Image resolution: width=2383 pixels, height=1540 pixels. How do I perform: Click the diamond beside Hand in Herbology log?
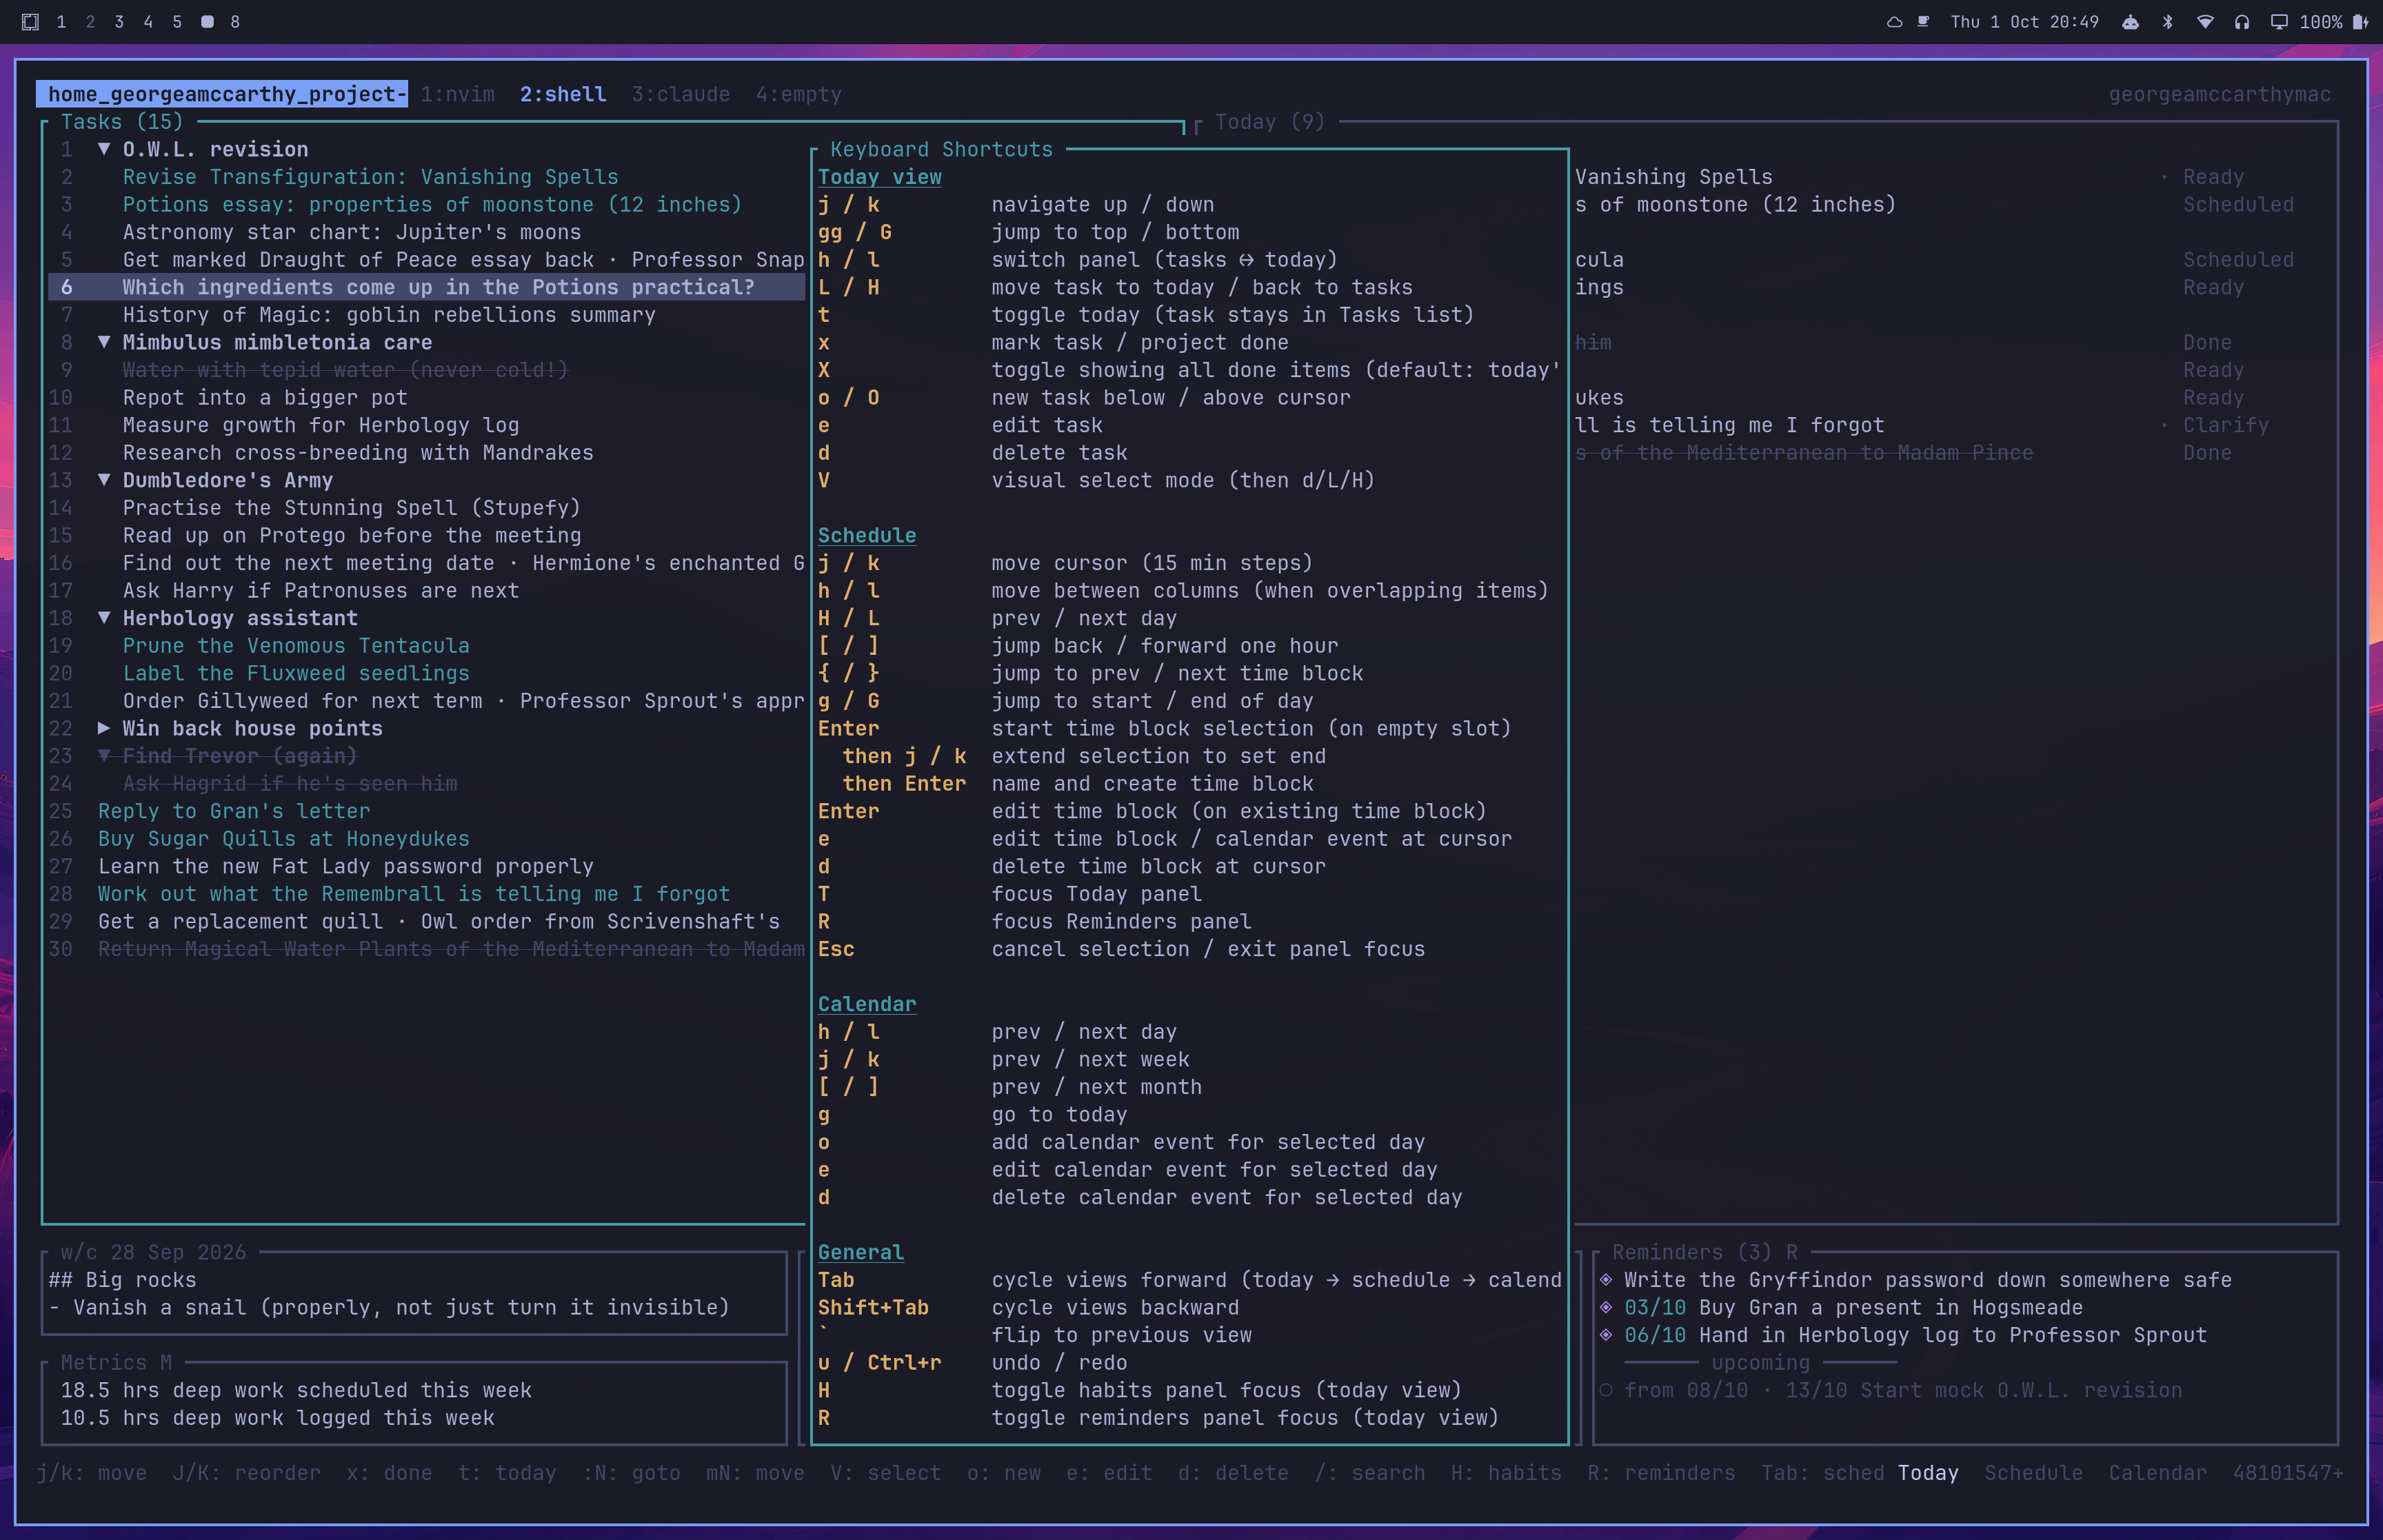(x=1606, y=1335)
